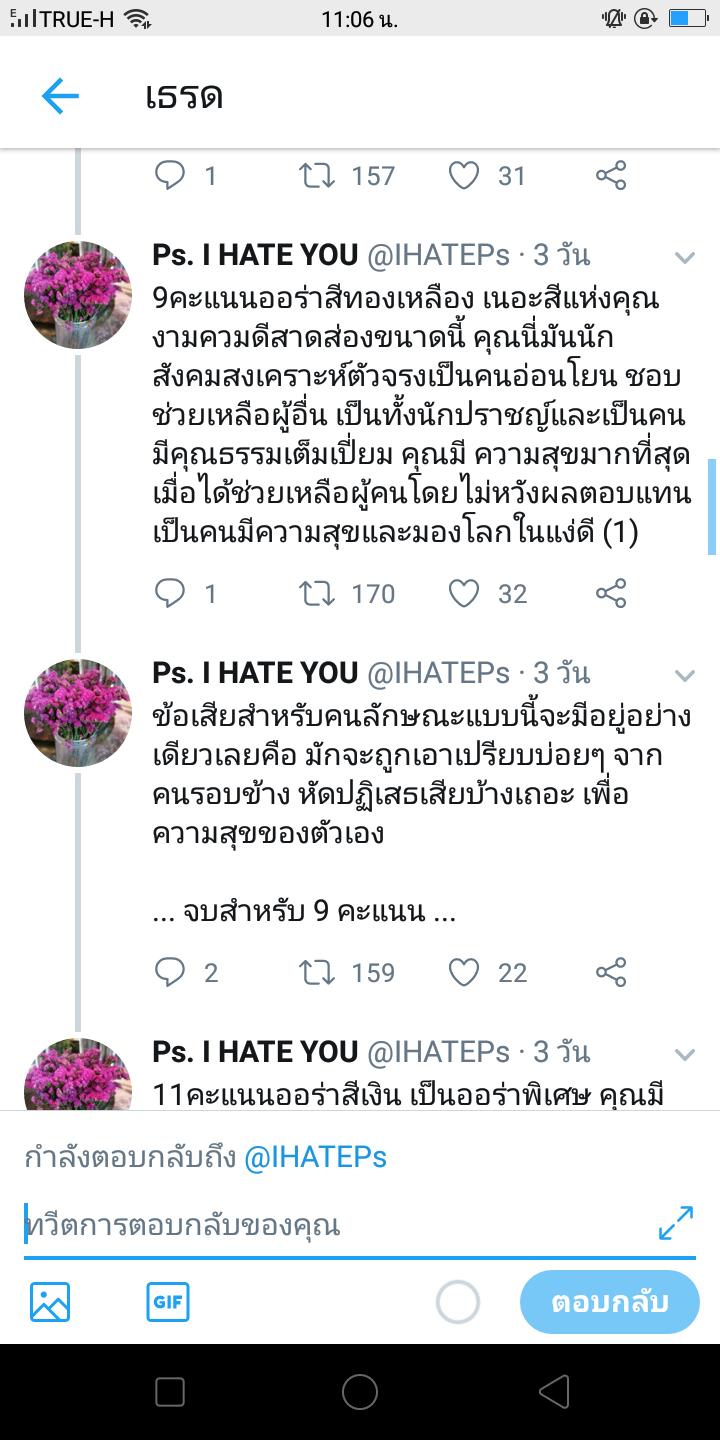Like the tweet with 32 likes
Viewport: 720px width, 1440px height.
pos(464,594)
